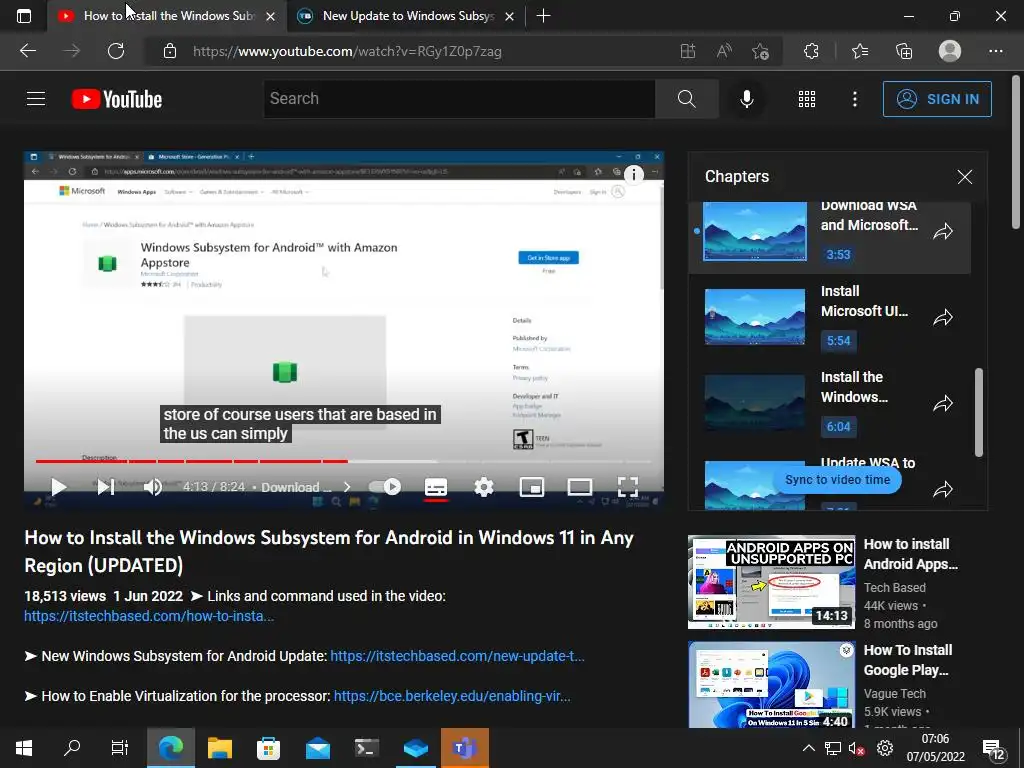Open the Edge profile avatar
Image resolution: width=1024 pixels, height=768 pixels.
950,51
